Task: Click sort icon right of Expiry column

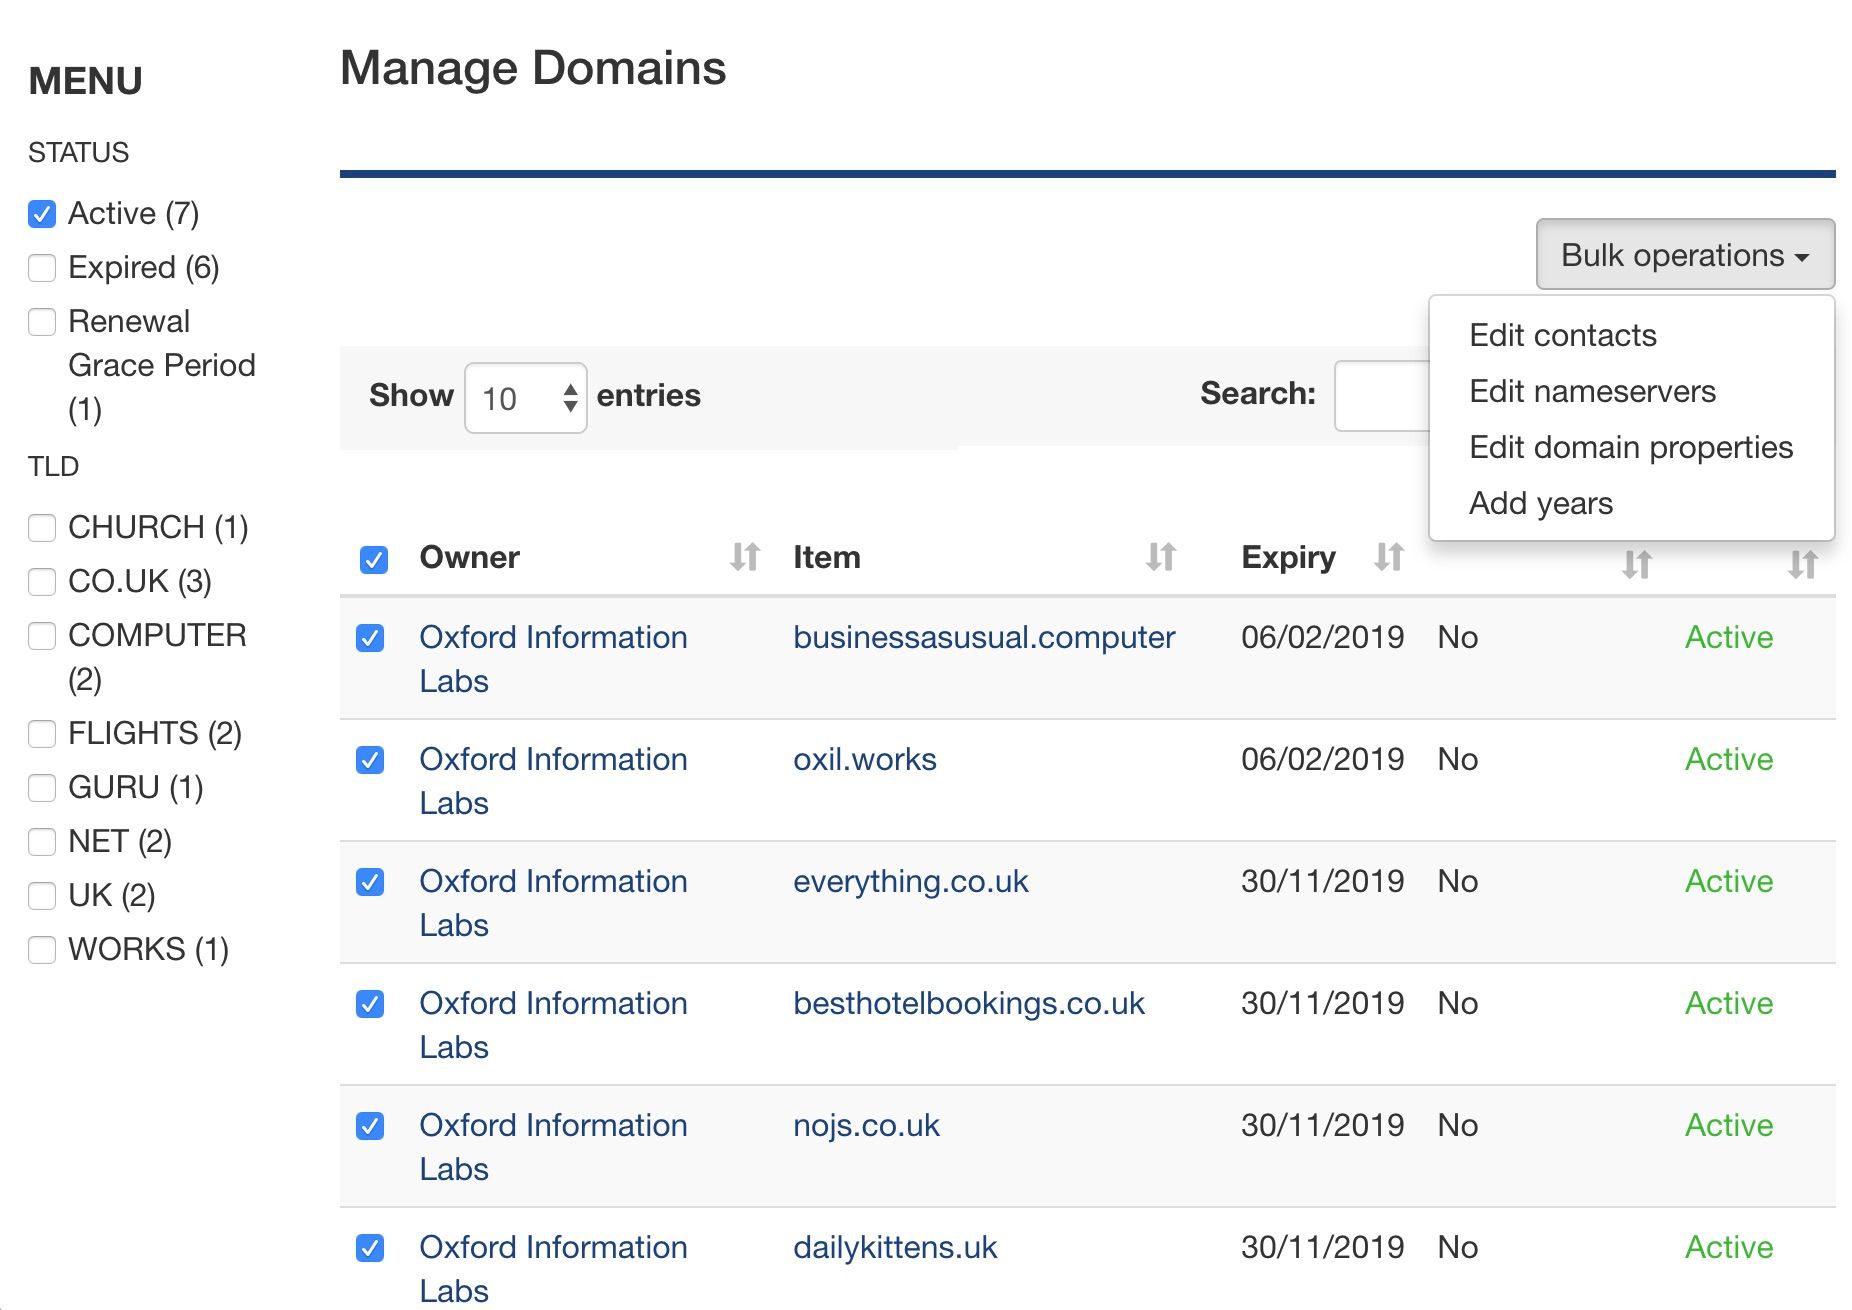Action: [1636, 565]
